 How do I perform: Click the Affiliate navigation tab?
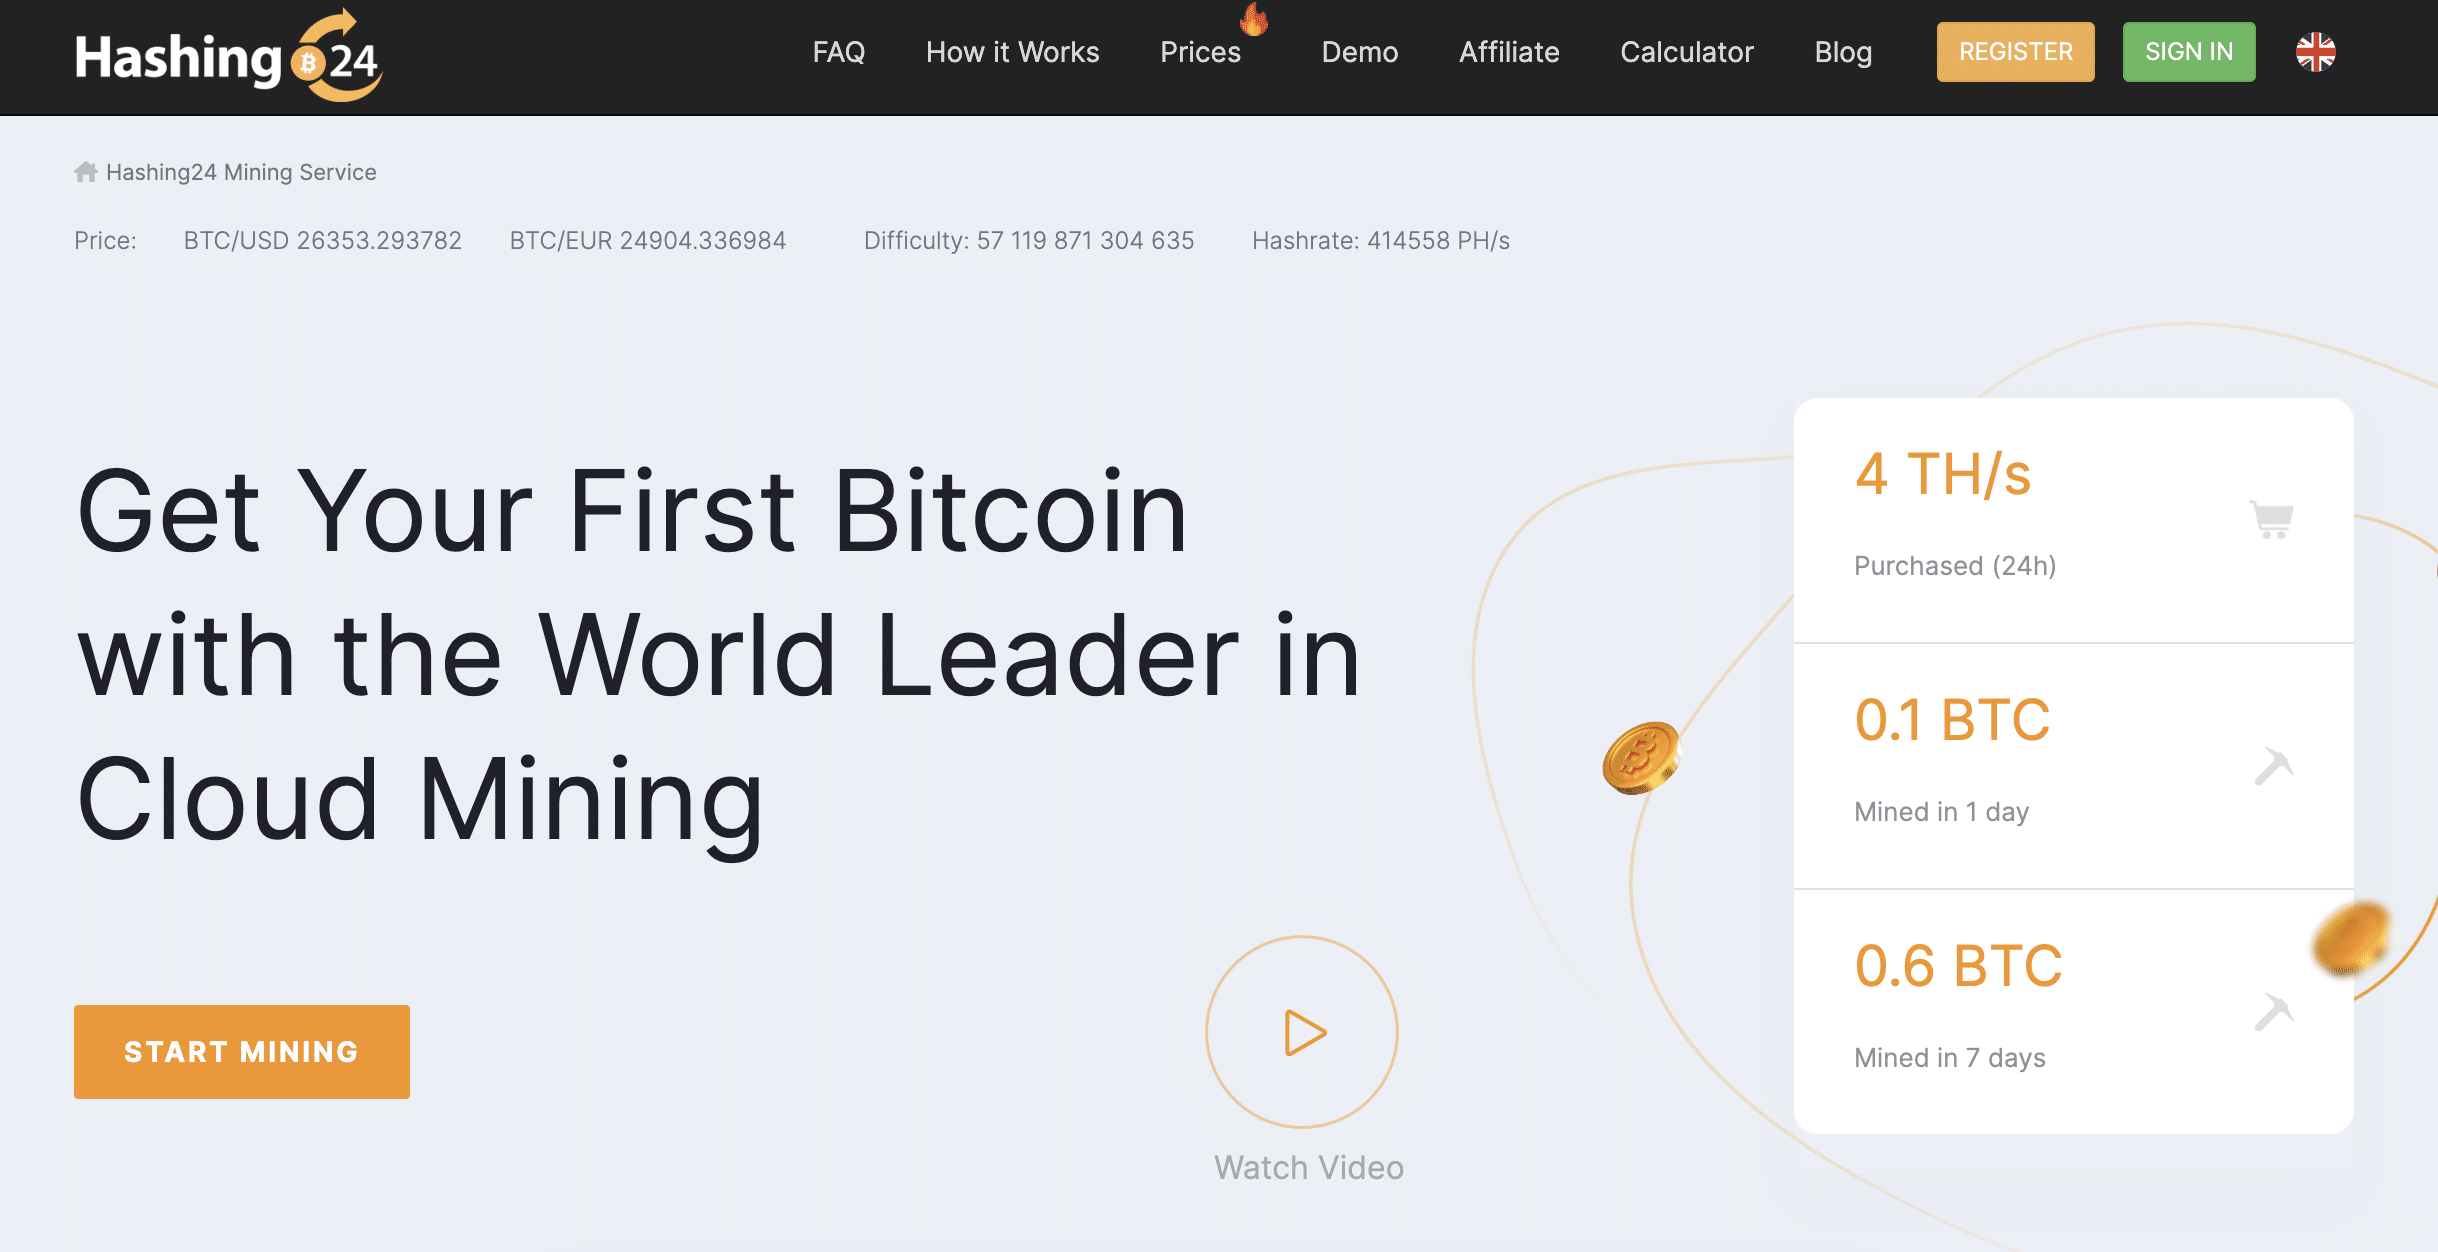coord(1509,51)
